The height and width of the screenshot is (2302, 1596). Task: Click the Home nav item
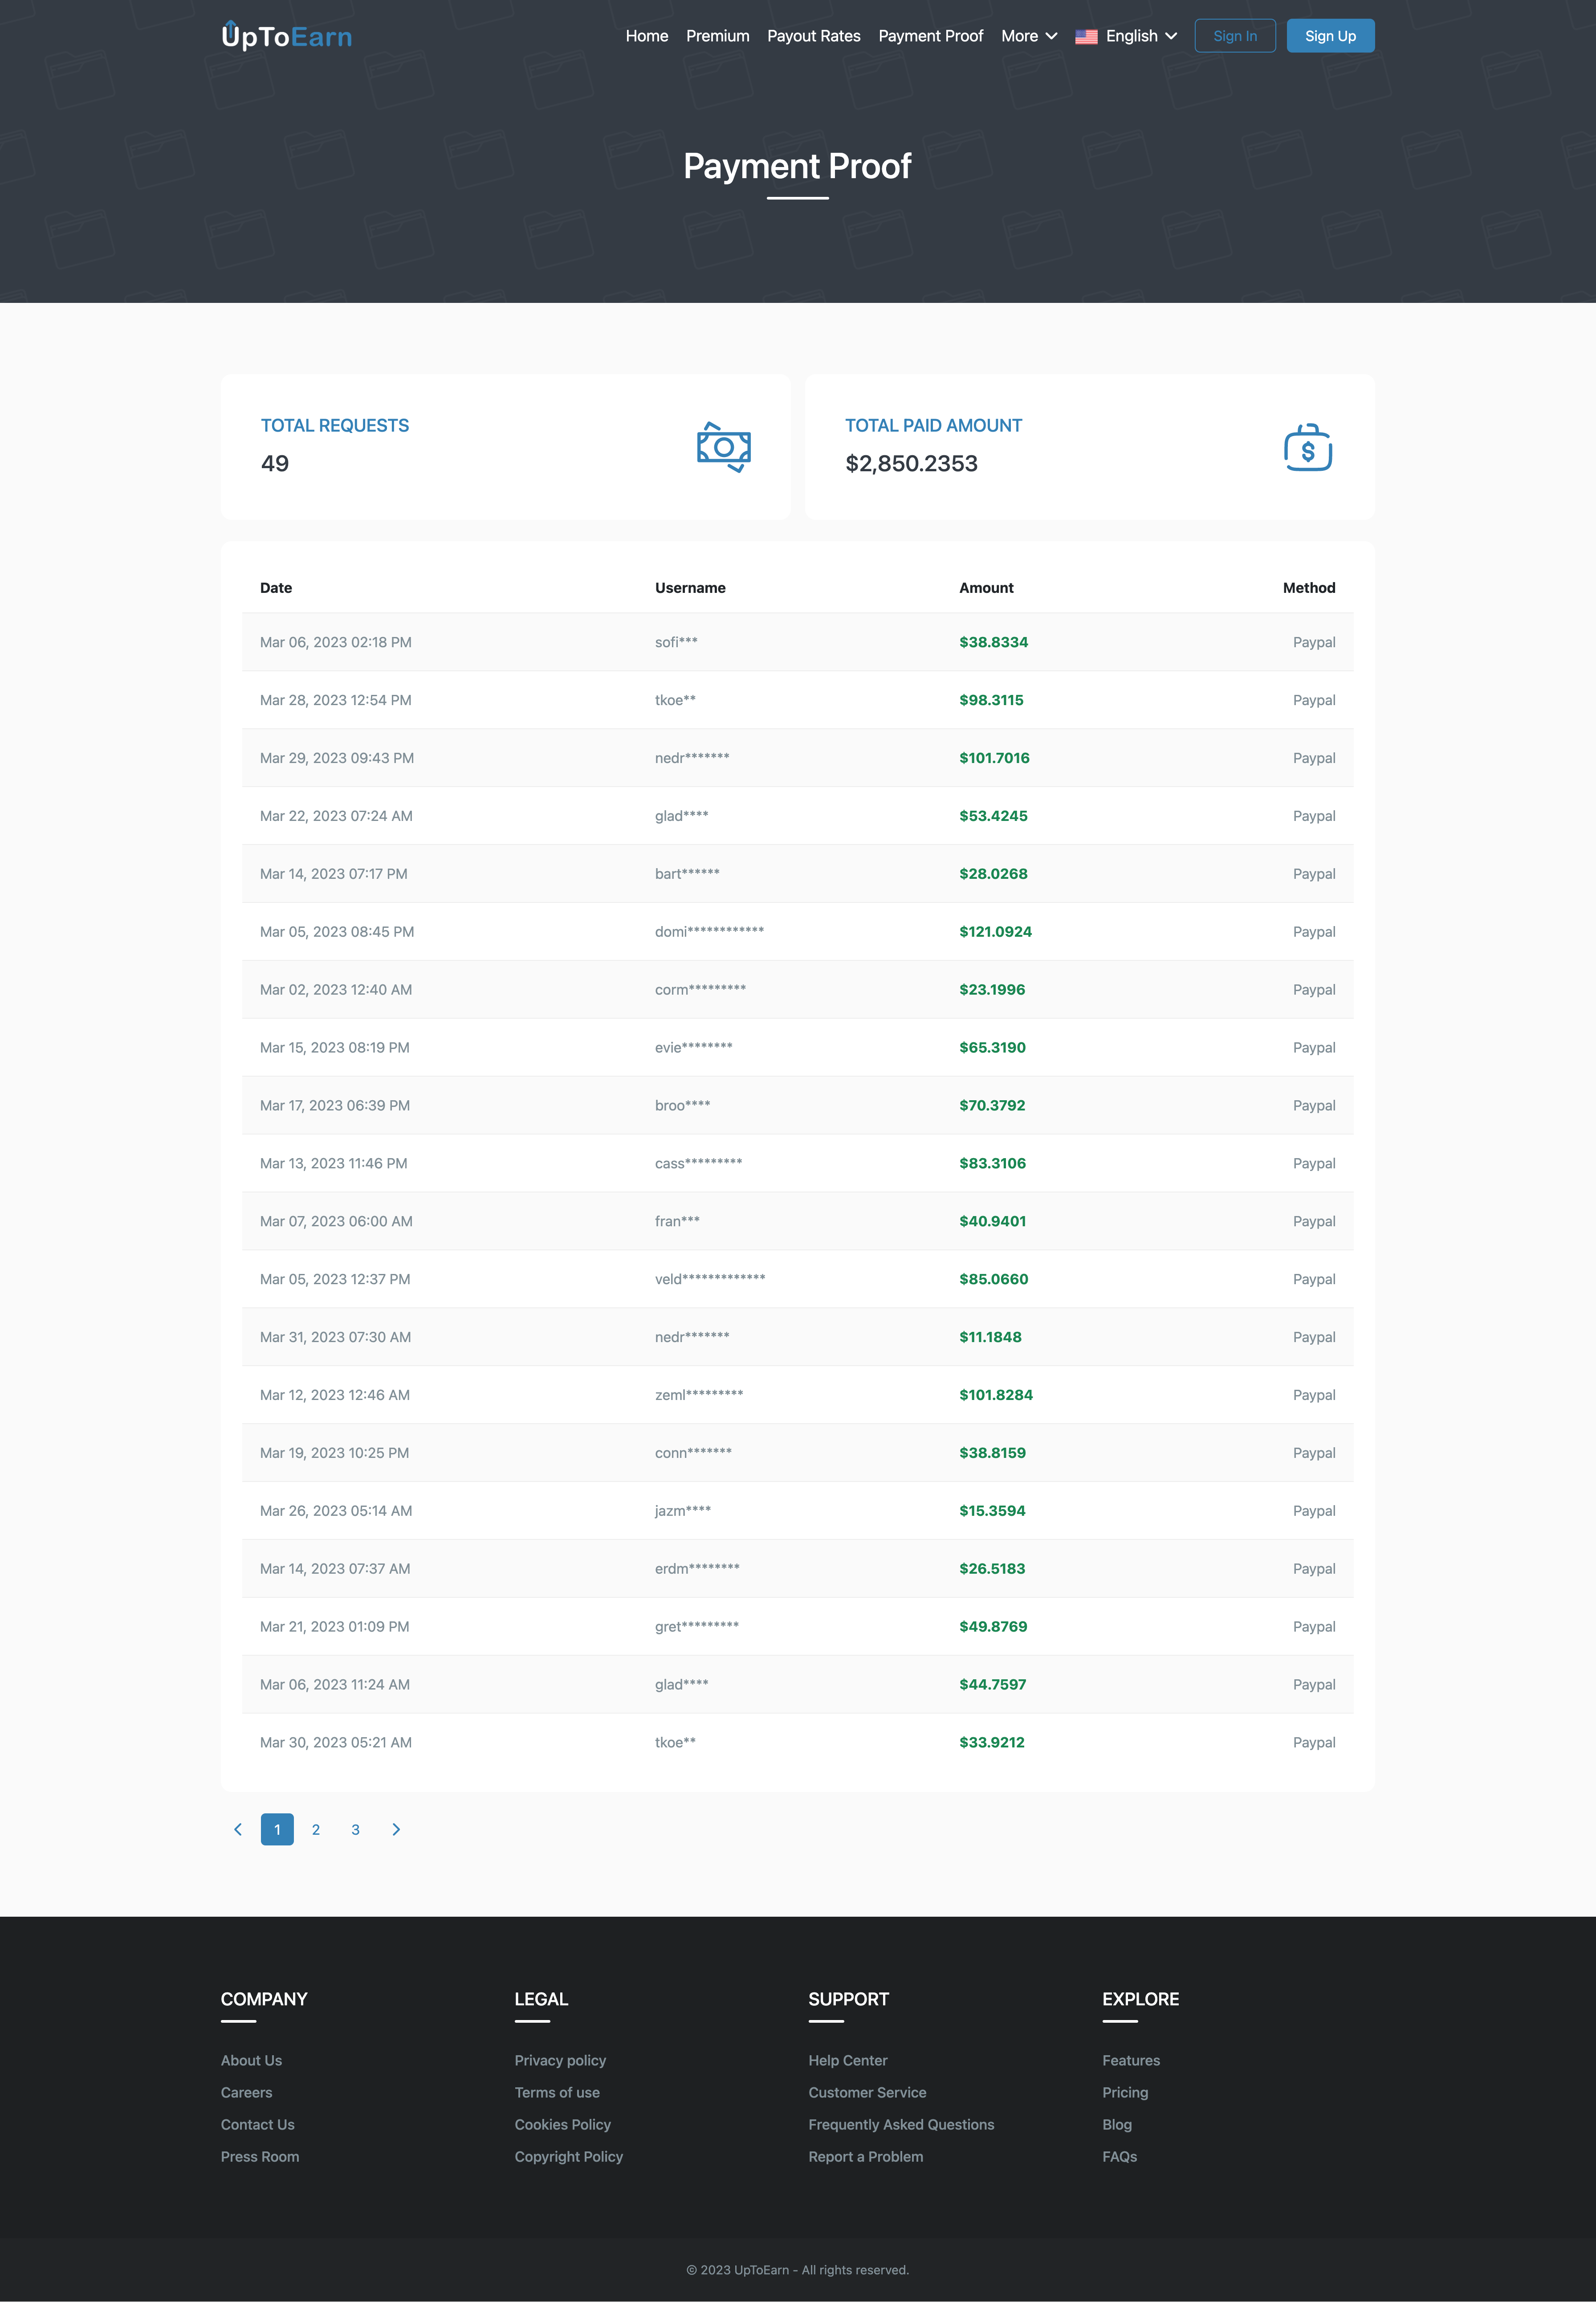click(646, 36)
